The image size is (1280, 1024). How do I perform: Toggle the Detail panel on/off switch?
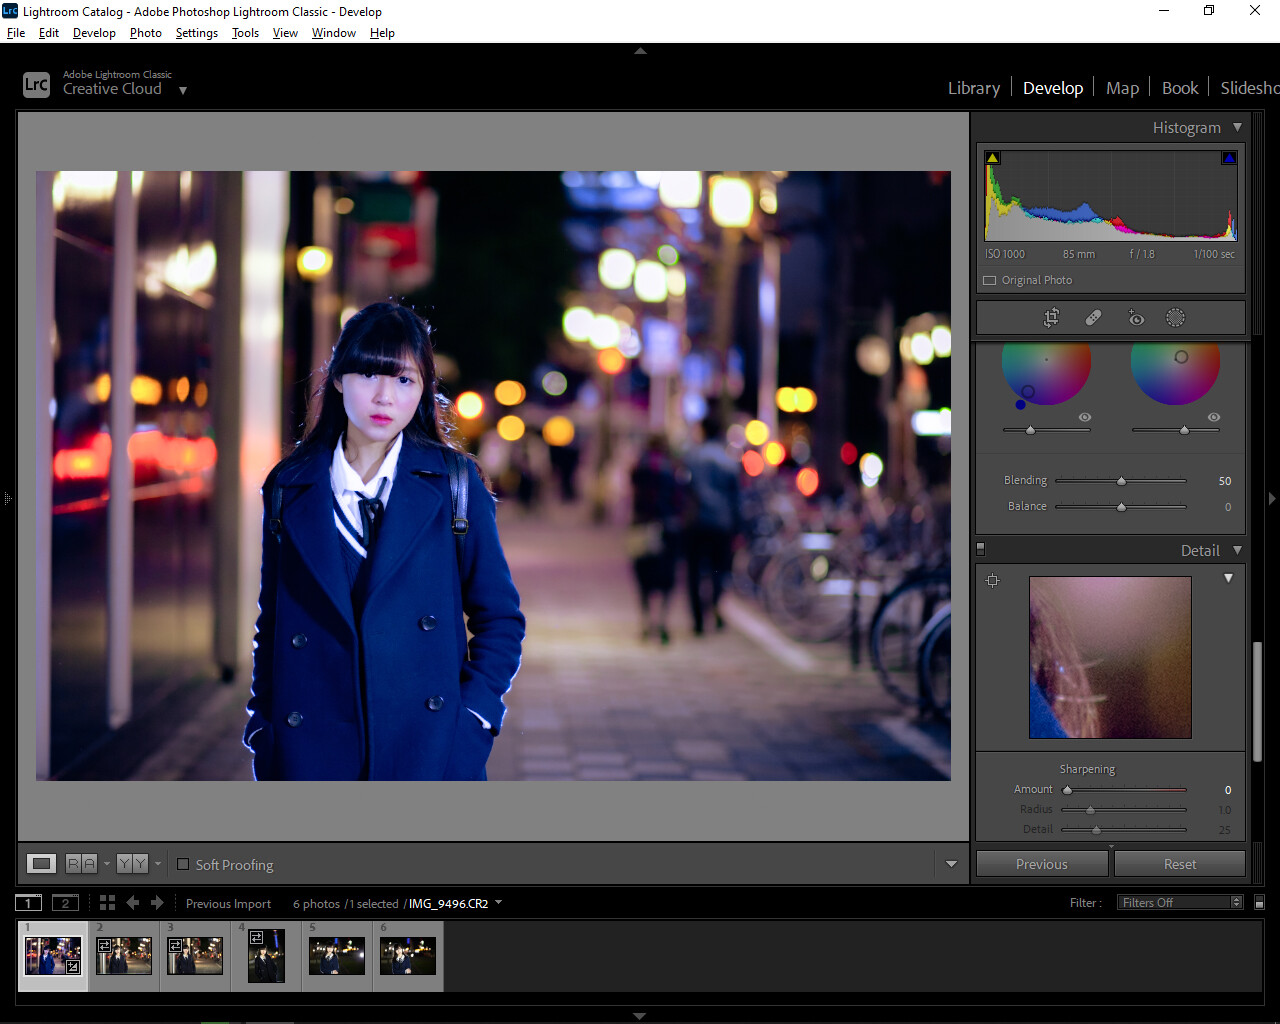coord(981,549)
